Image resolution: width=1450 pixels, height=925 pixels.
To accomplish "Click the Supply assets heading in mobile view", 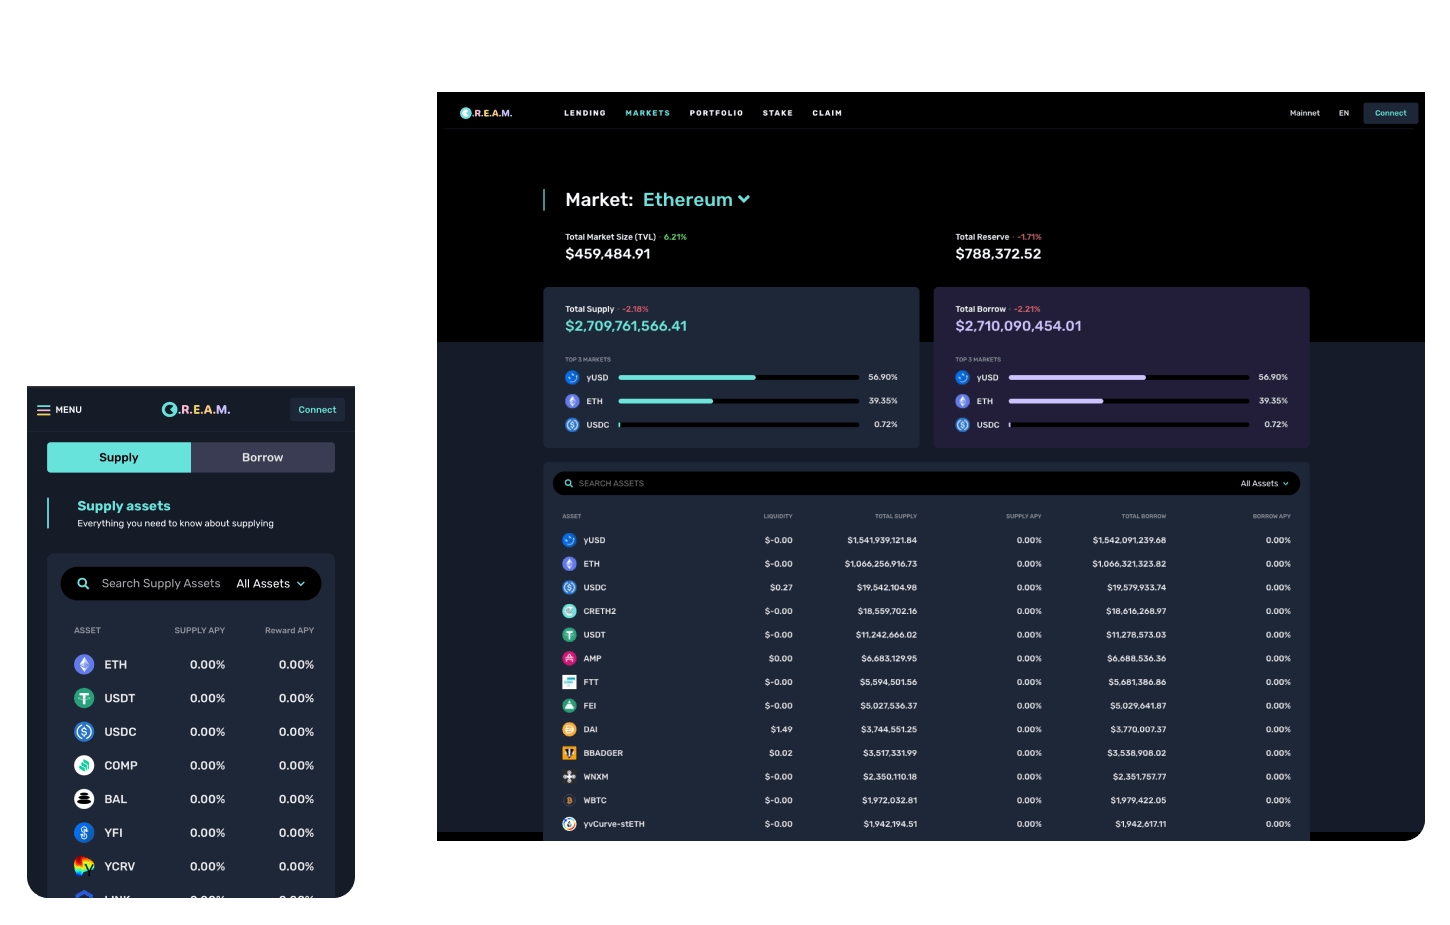I will coord(124,506).
